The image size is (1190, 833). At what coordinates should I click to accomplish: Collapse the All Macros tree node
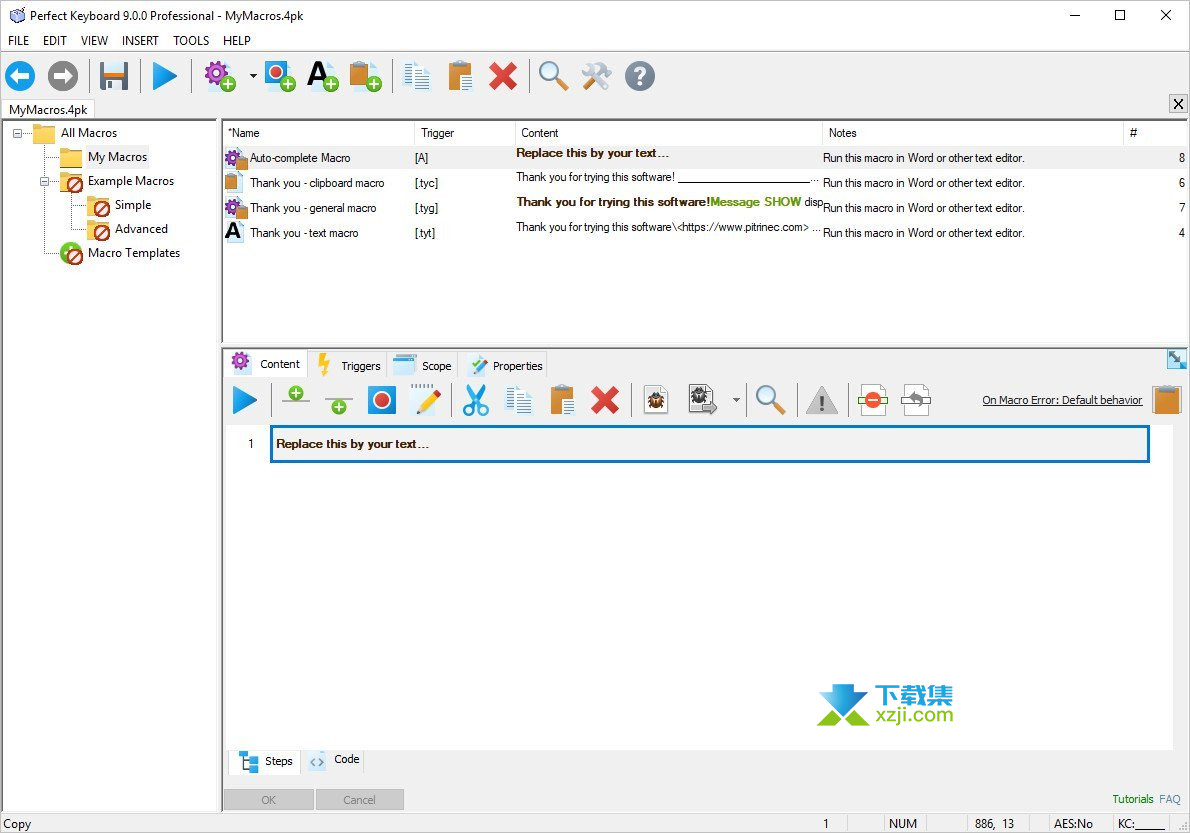click(x=17, y=133)
